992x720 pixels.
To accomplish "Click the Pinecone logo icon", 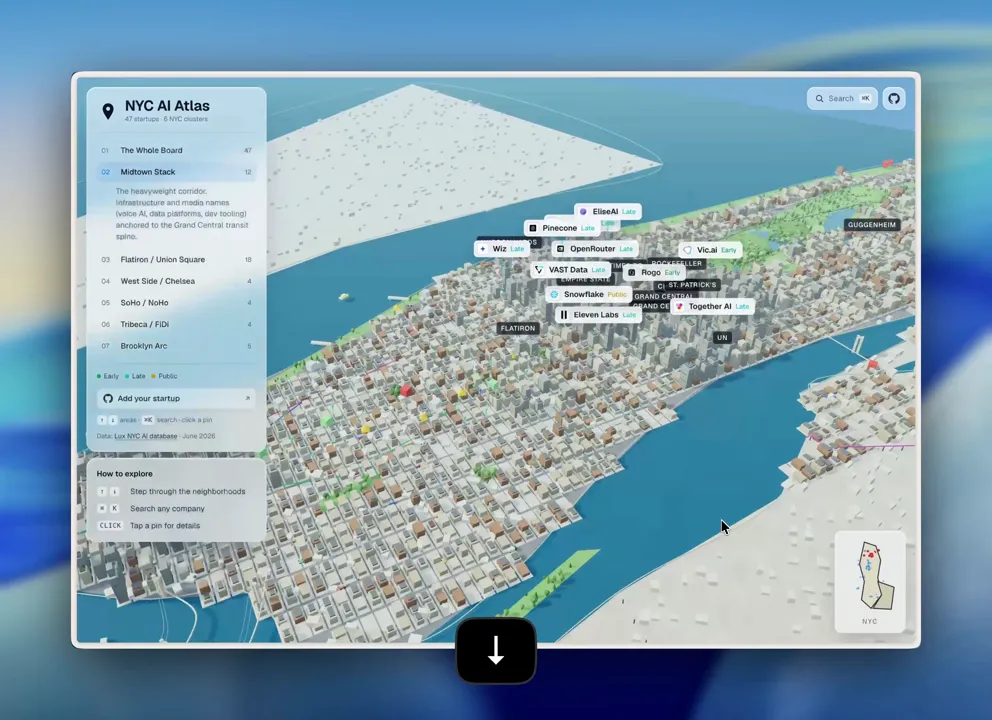I will click(533, 228).
